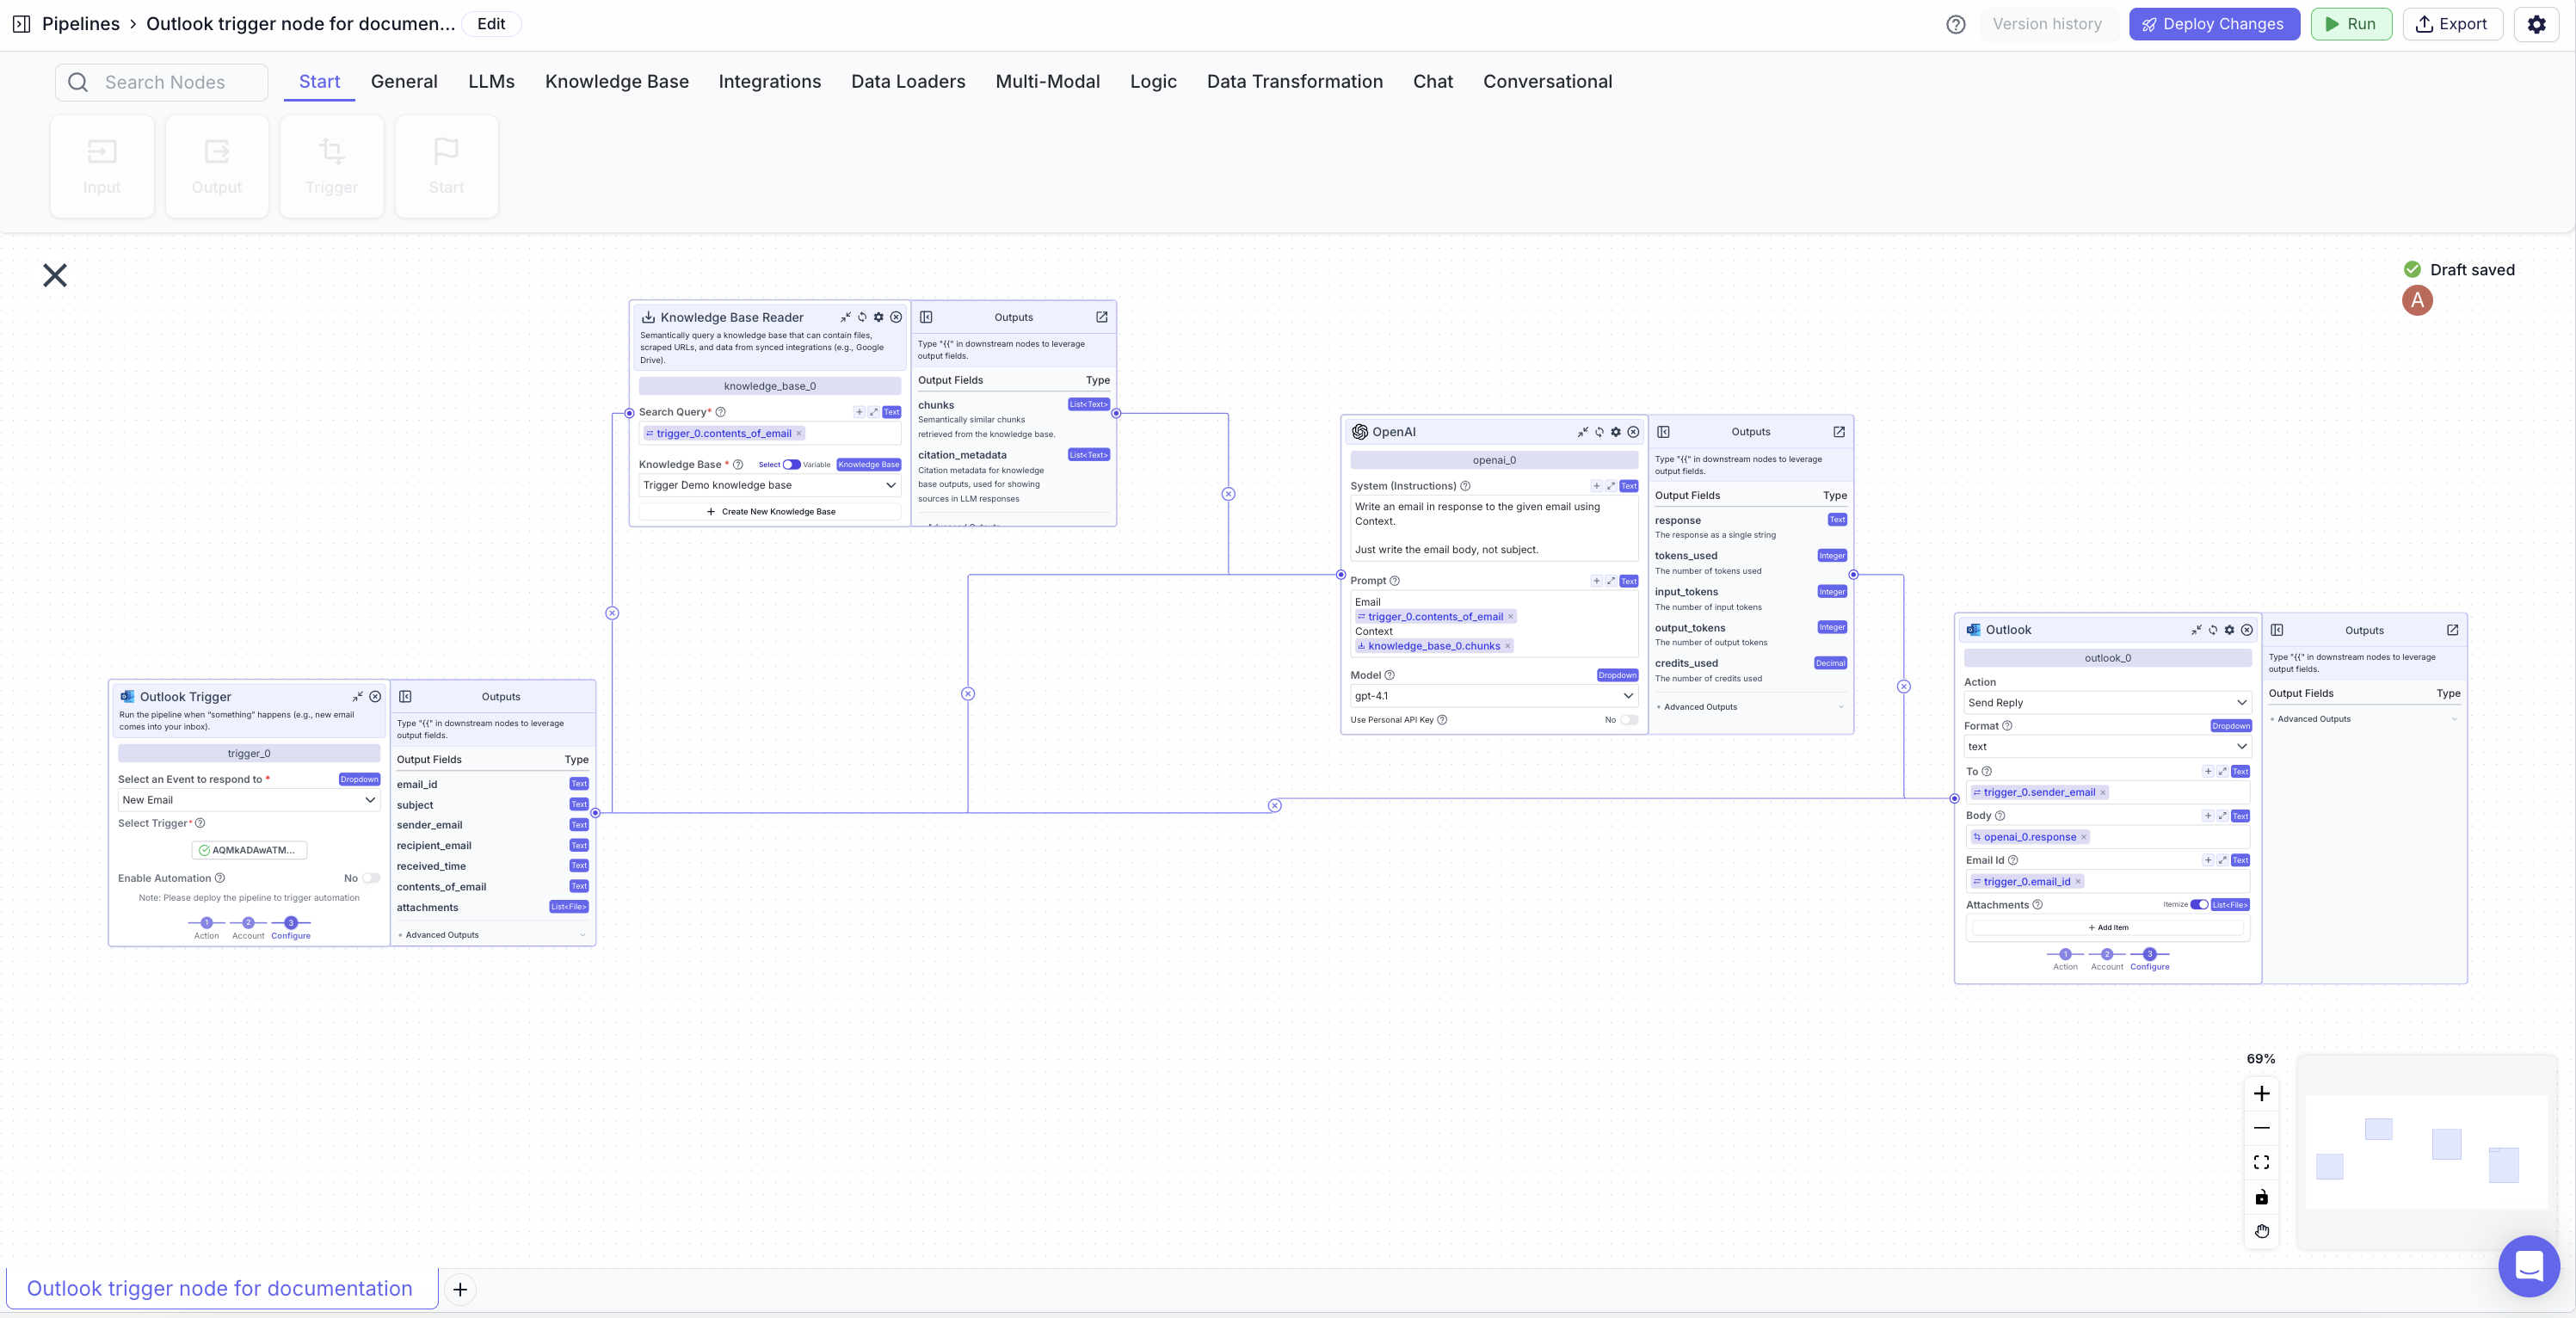Open the chat support bubble
The width and height of the screenshot is (2576, 1318).
pyautogui.click(x=2528, y=1266)
